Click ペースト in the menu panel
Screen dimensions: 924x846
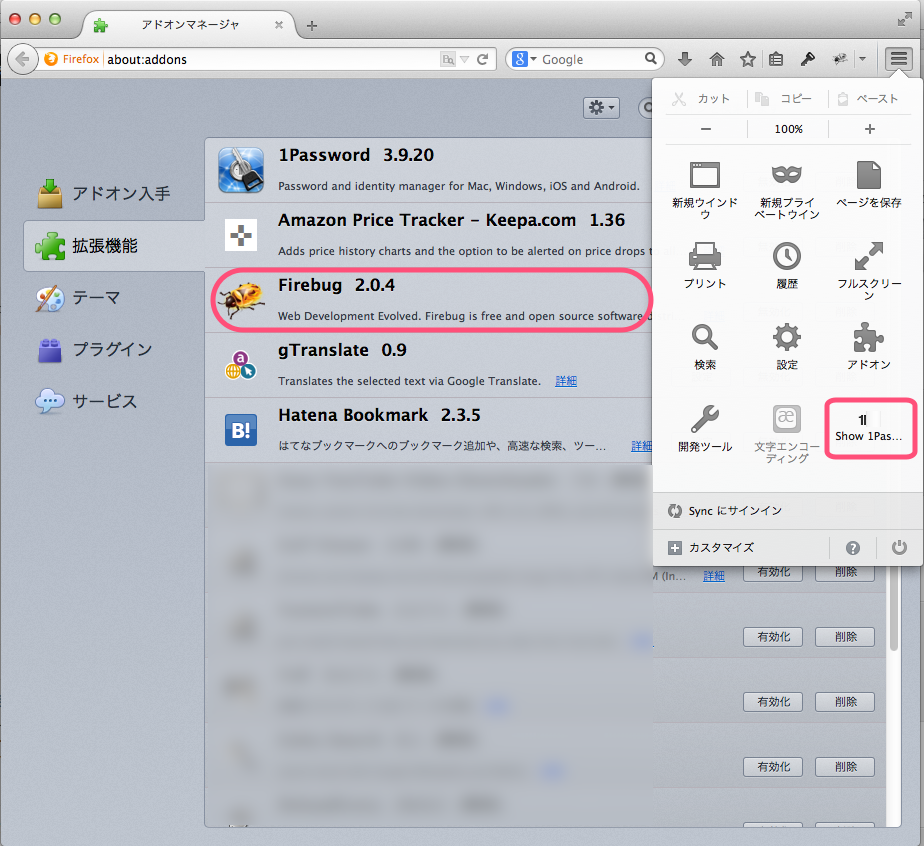pyautogui.click(x=869, y=98)
